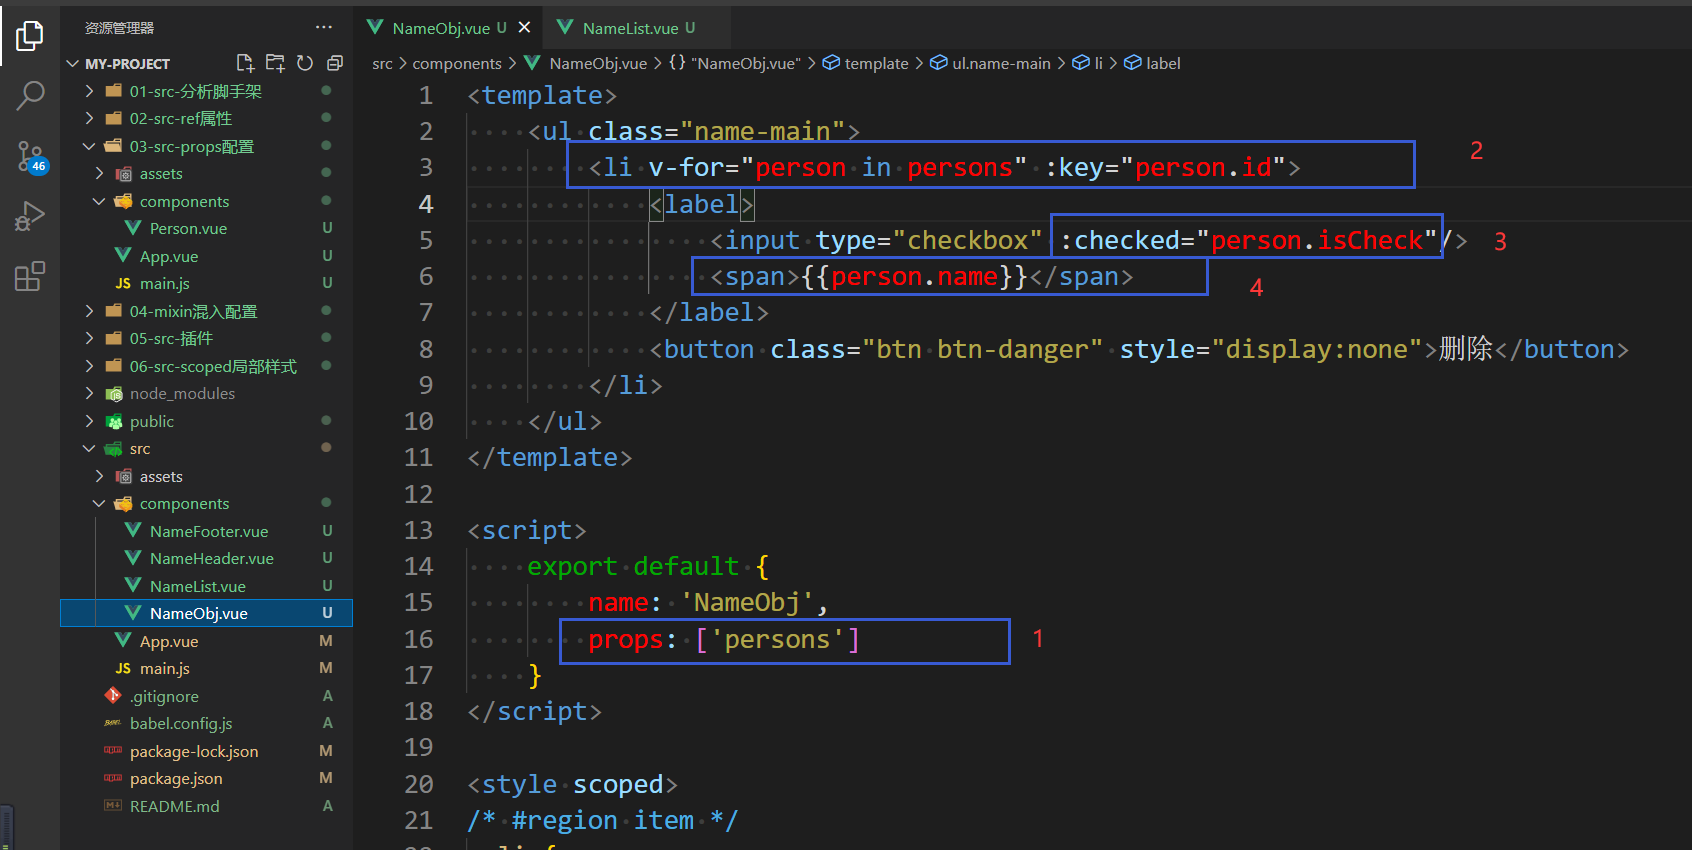Open NameList.vue in the file tree
The height and width of the screenshot is (850, 1692).
[198, 586]
